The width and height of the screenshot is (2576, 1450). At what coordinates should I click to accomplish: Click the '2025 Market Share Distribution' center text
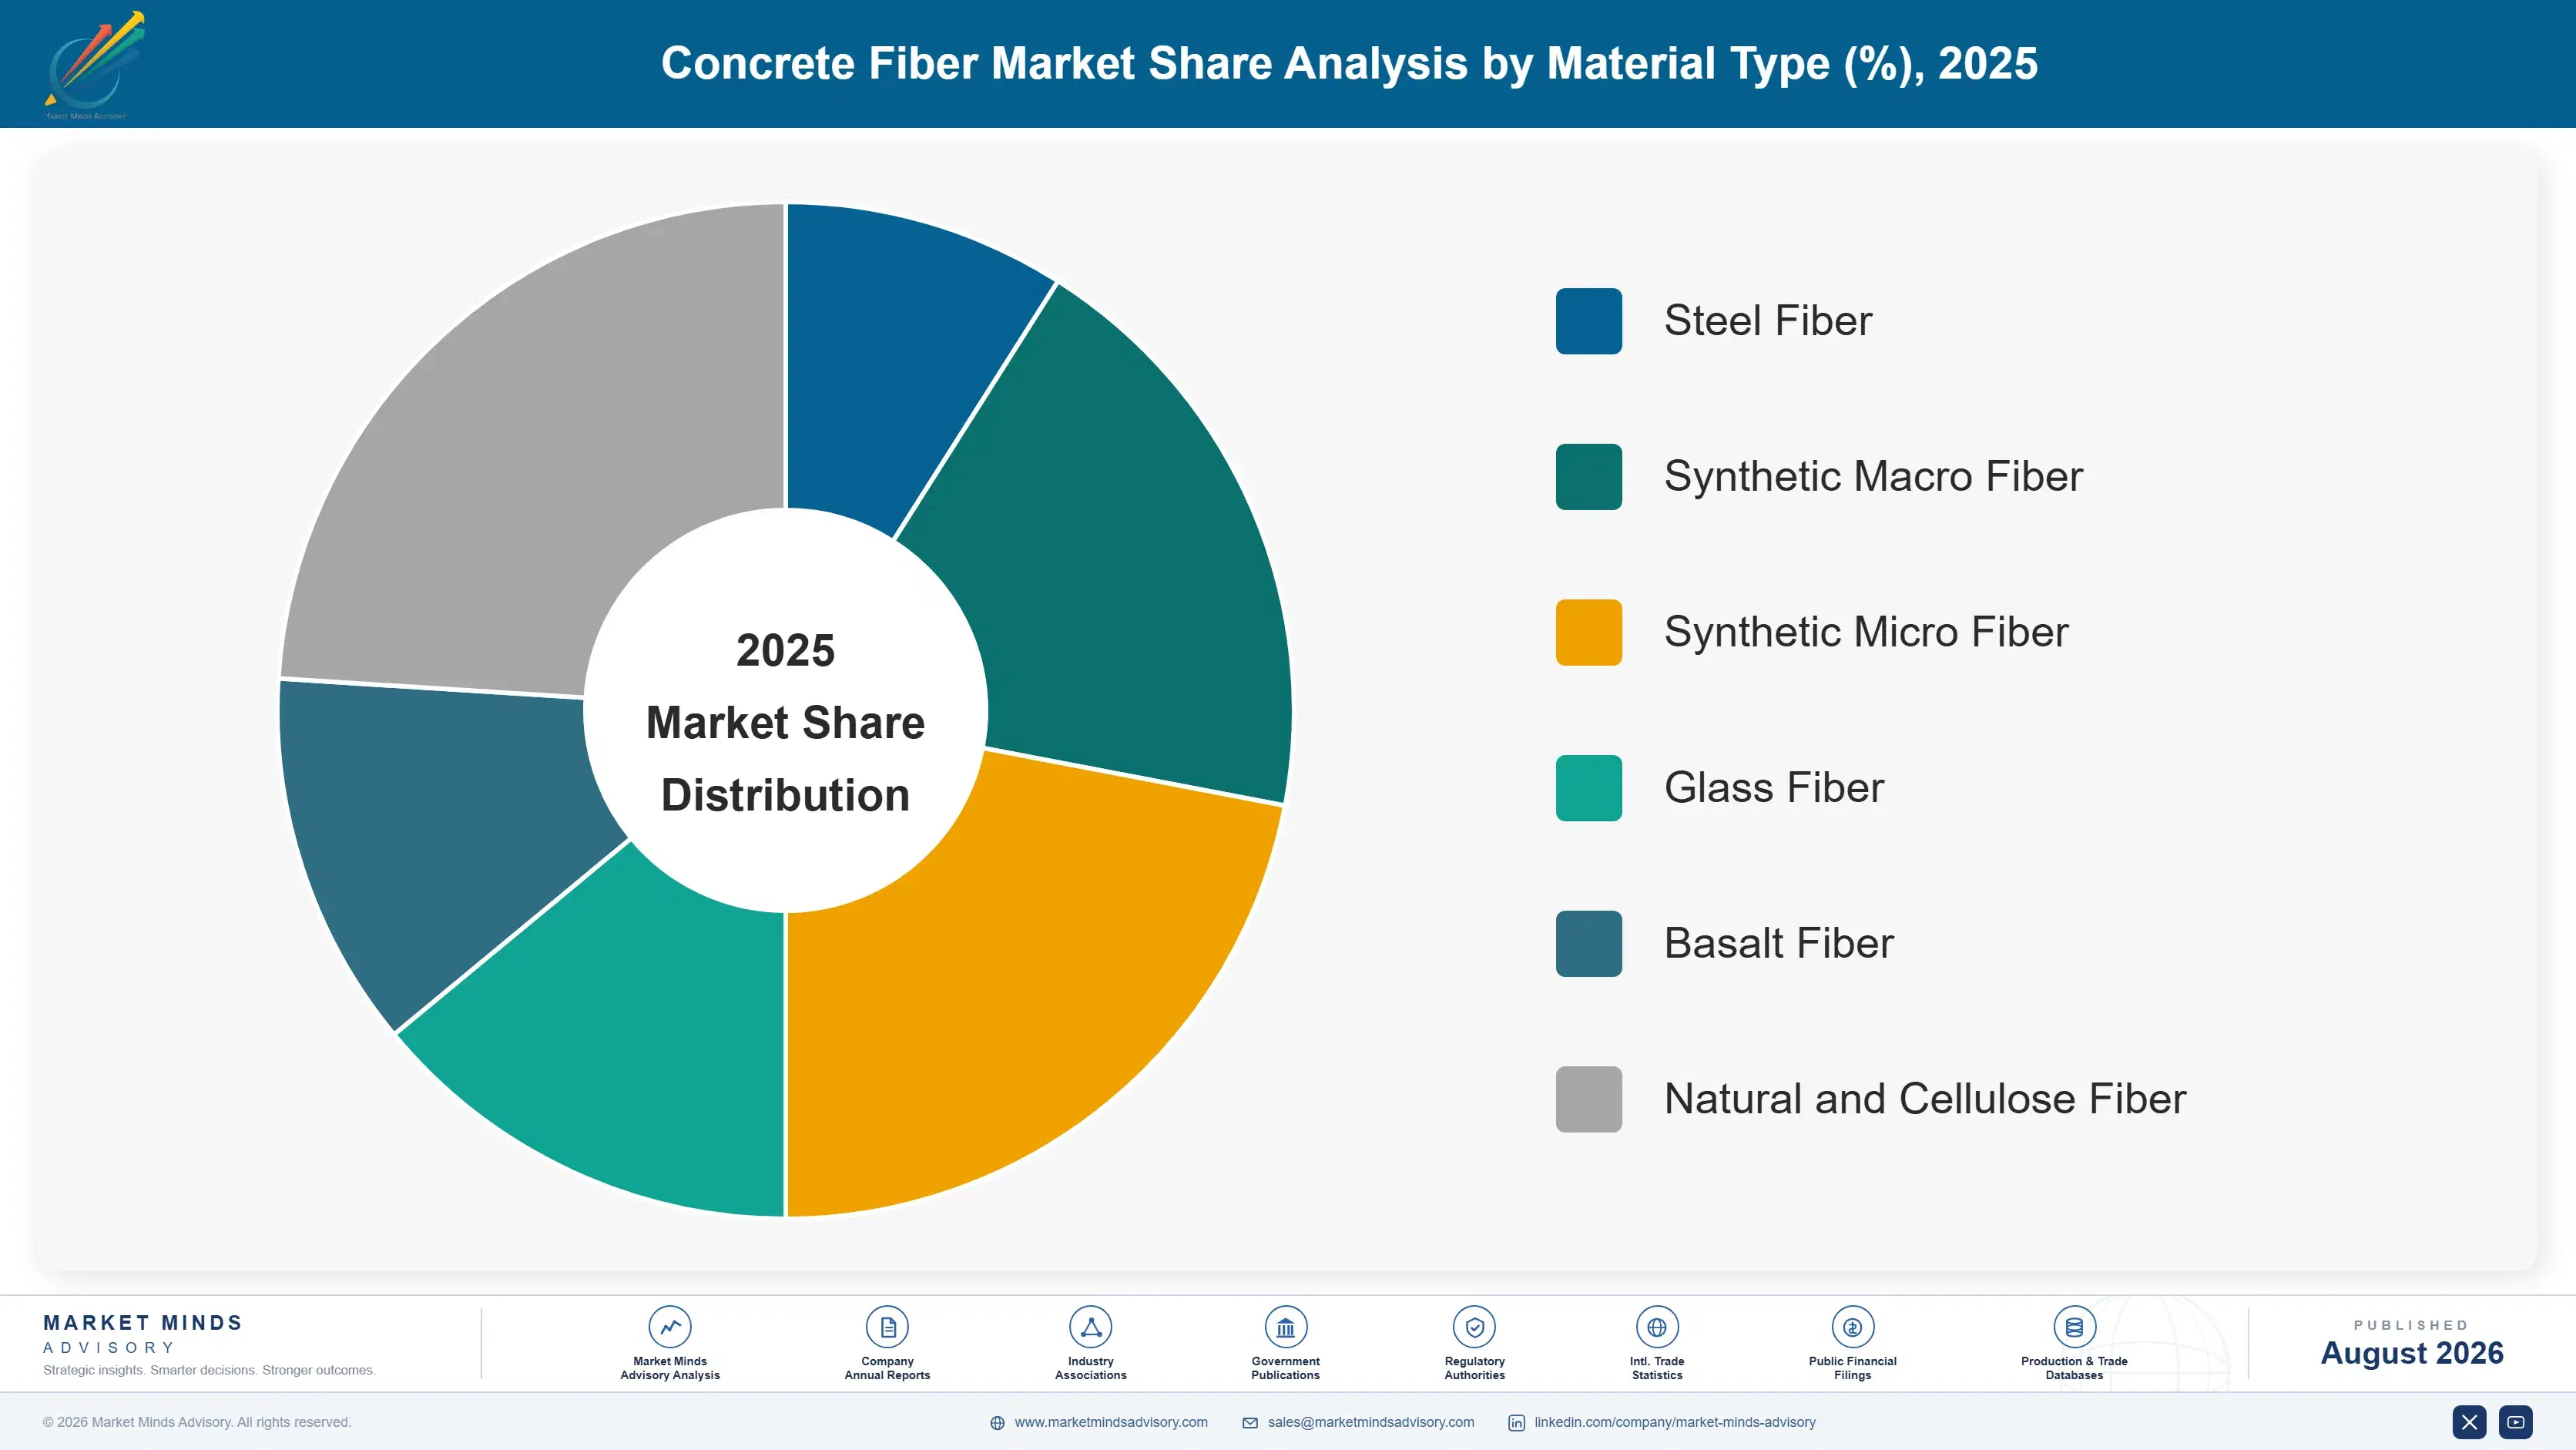coord(785,722)
